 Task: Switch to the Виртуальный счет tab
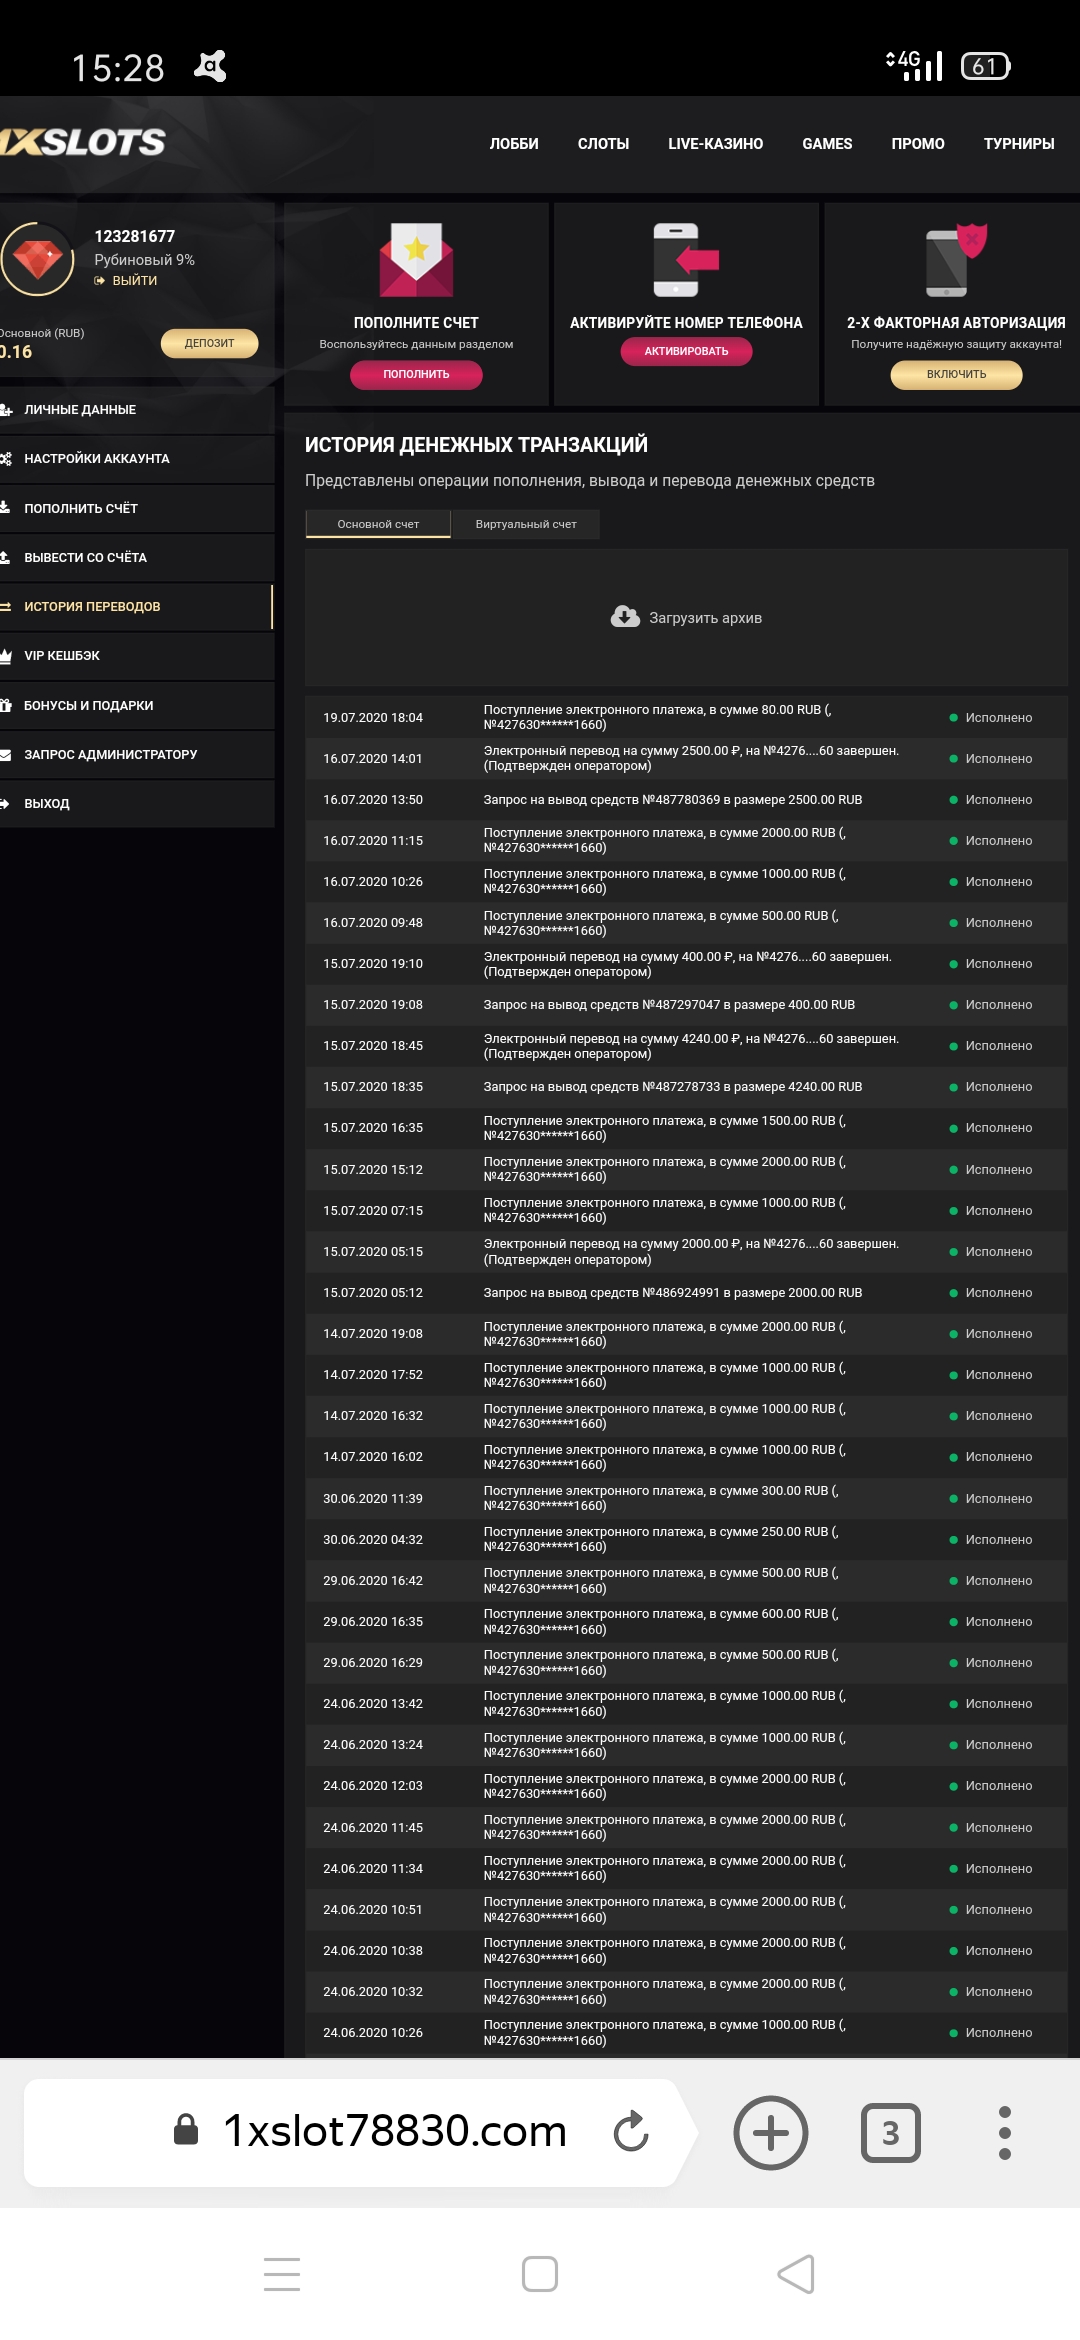[526, 524]
